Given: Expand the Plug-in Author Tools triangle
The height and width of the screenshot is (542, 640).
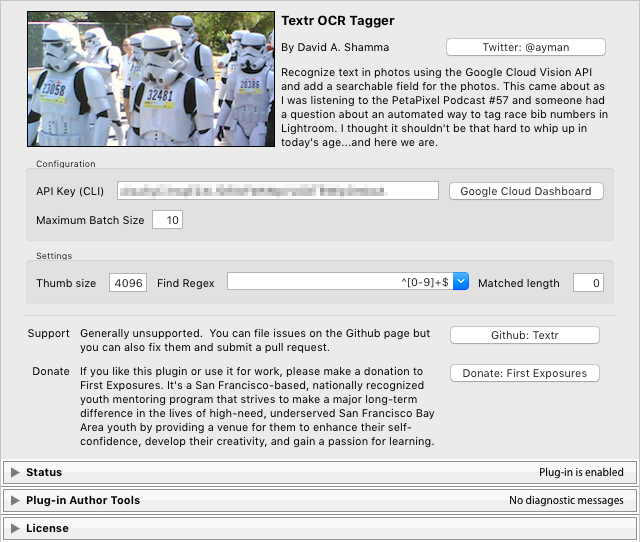Looking at the screenshot, I should click(x=15, y=500).
